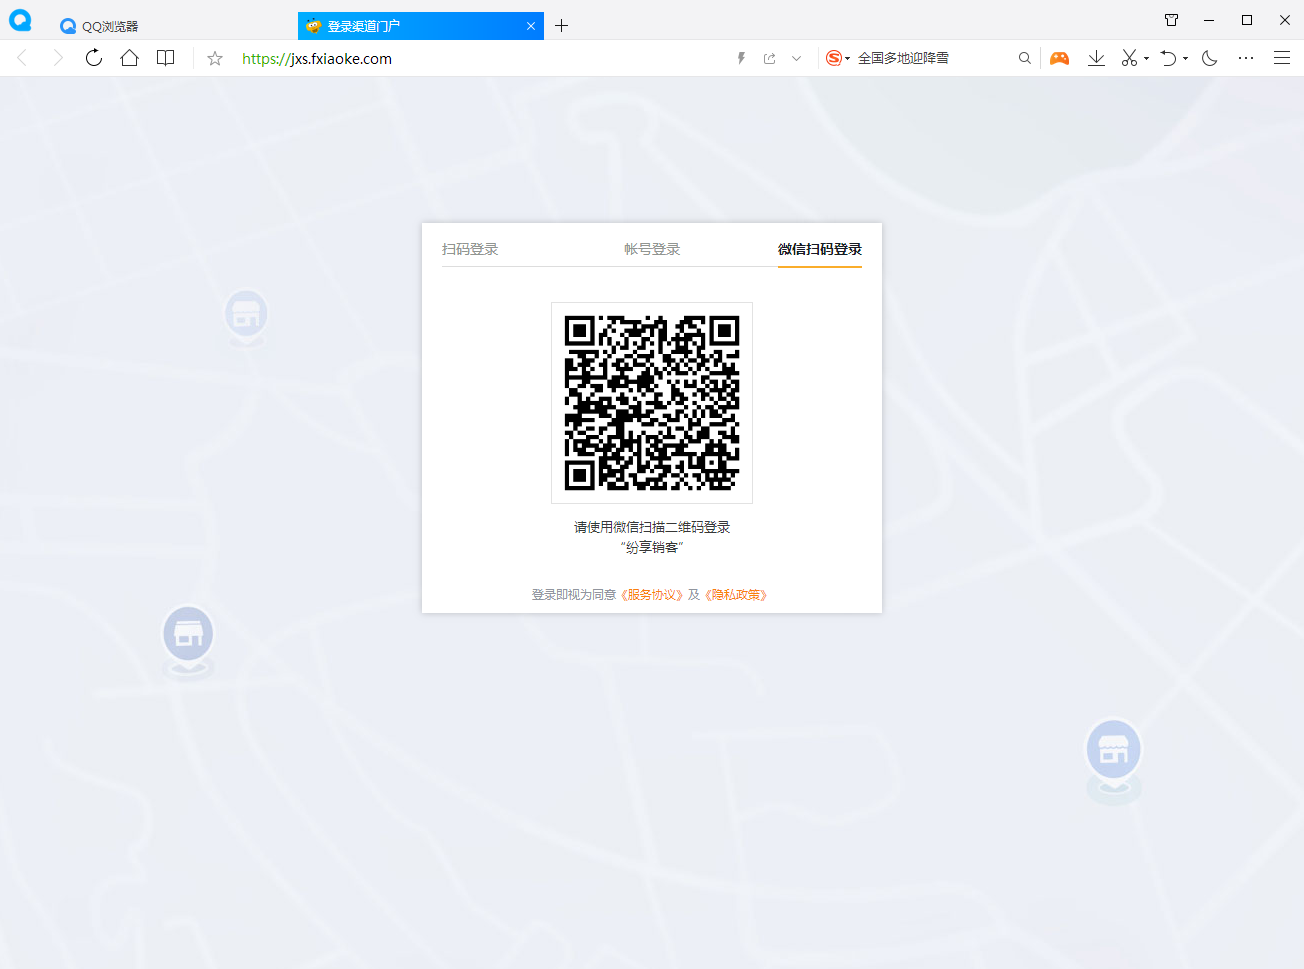Open the browser skin shirt icon
The width and height of the screenshot is (1304, 969).
(1172, 20)
